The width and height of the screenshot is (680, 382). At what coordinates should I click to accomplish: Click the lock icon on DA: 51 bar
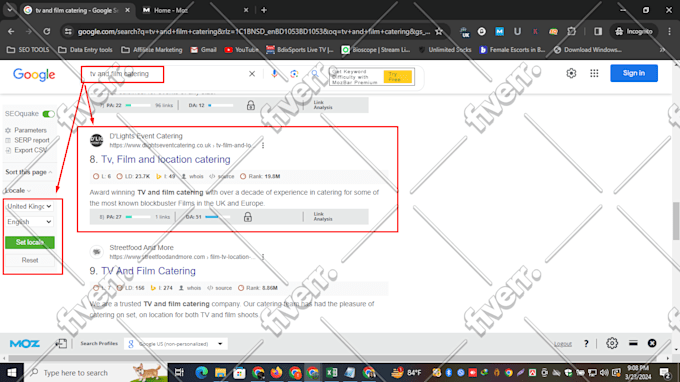[248, 217]
